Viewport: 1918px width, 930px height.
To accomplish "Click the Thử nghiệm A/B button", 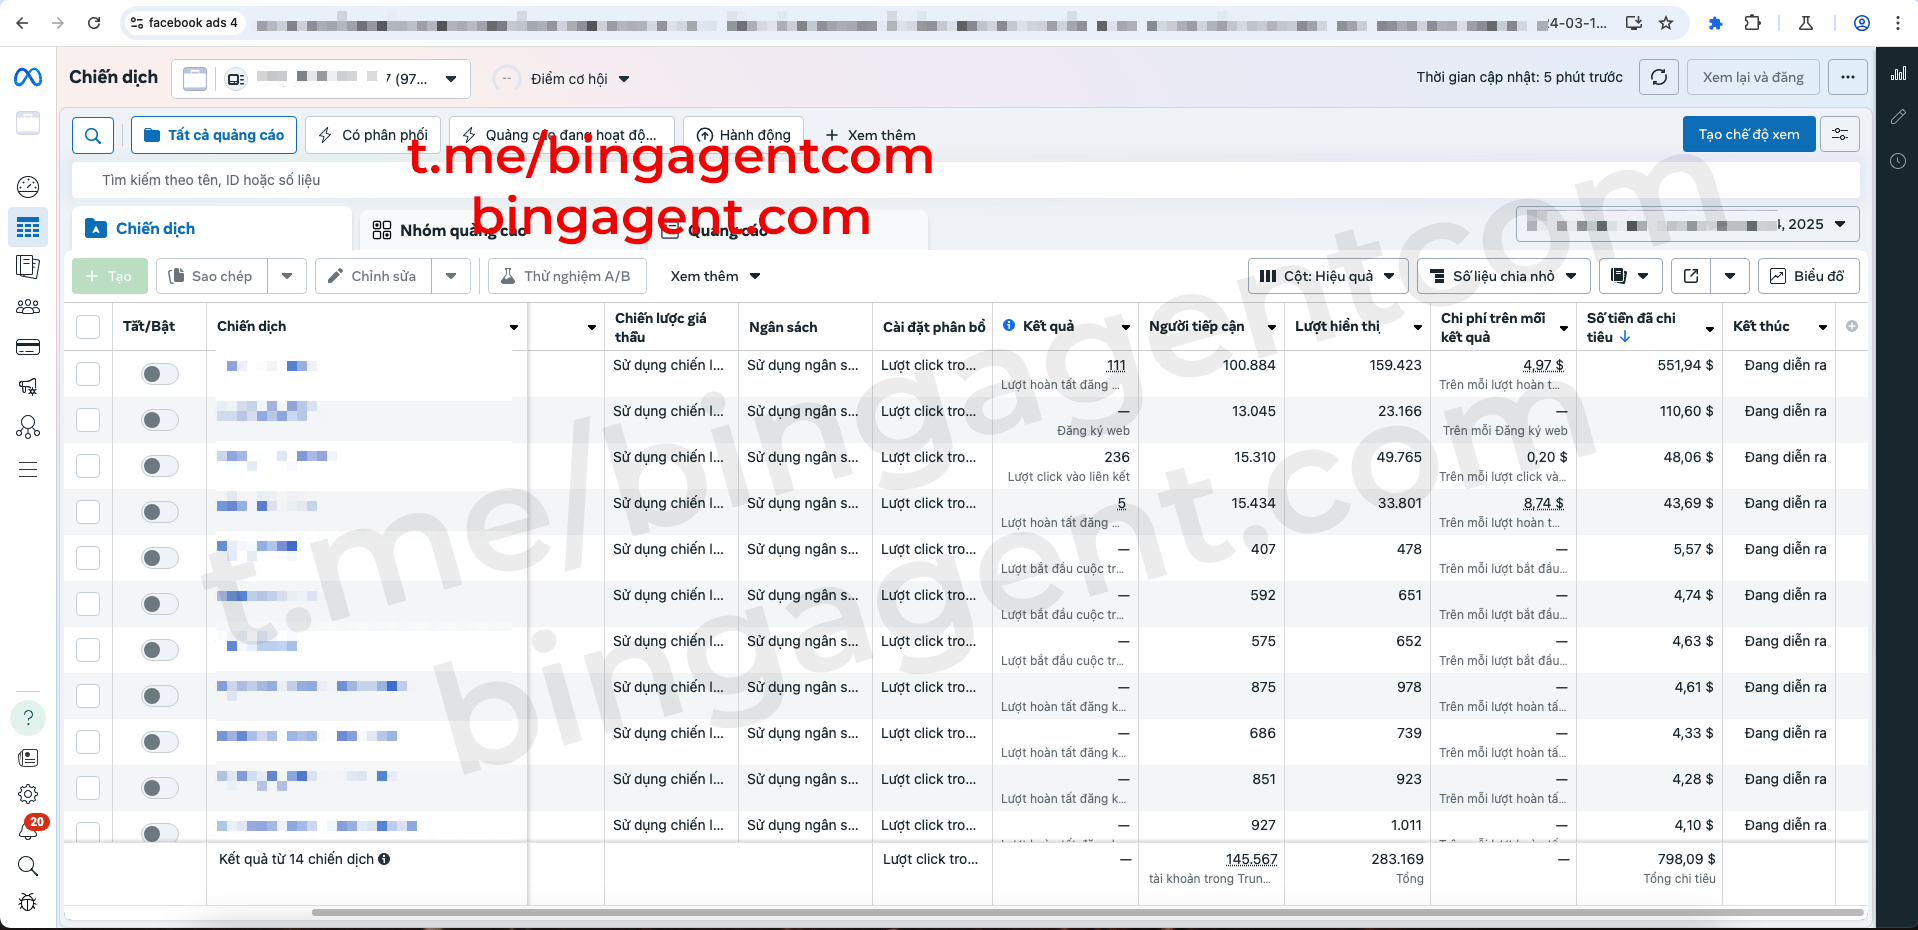I will (x=567, y=276).
